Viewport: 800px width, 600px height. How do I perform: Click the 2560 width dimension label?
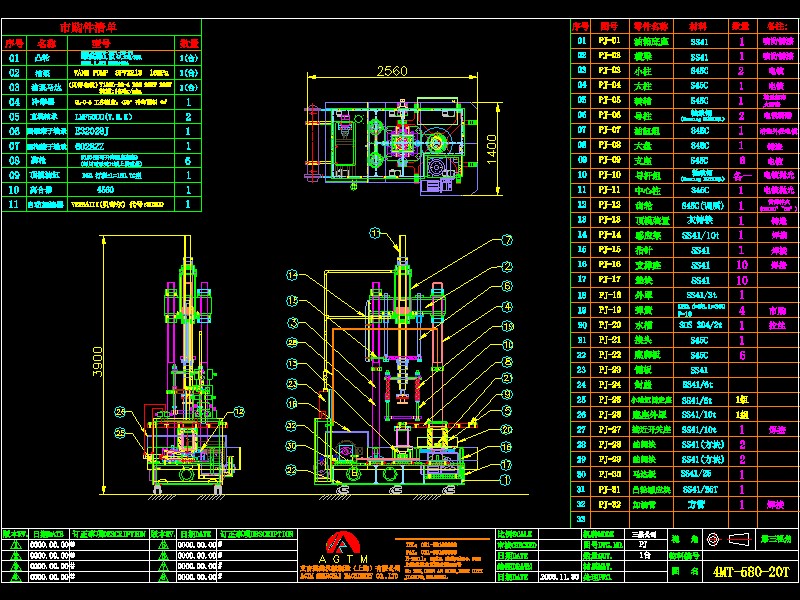pyautogui.click(x=392, y=70)
